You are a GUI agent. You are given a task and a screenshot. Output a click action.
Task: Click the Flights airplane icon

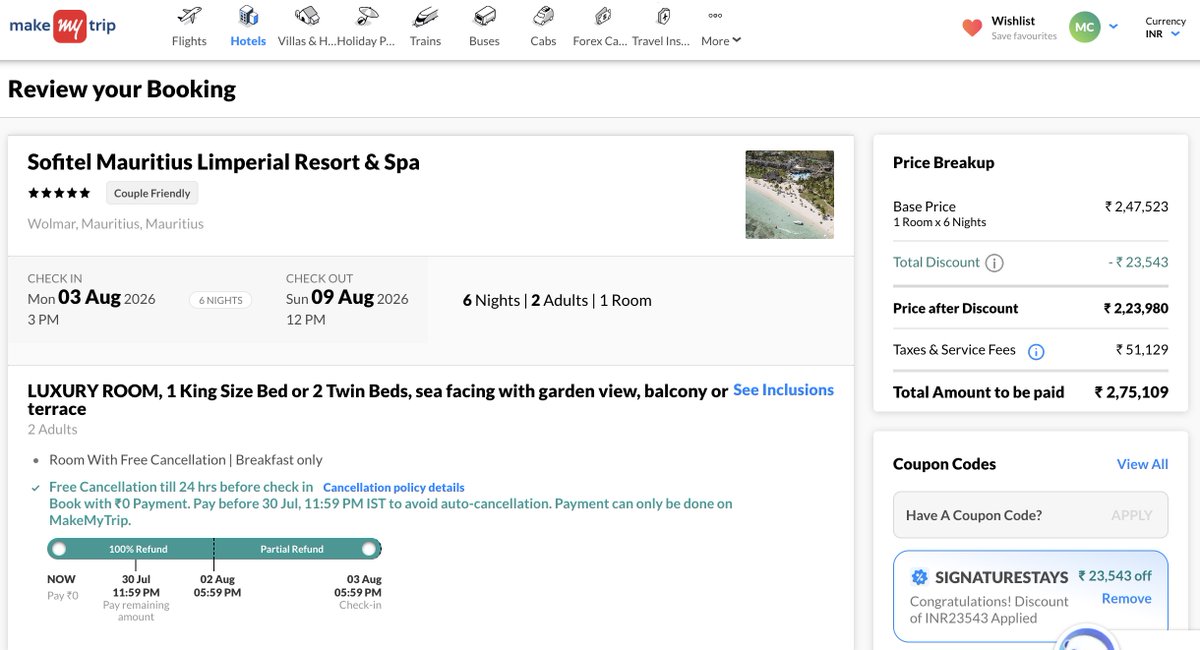[188, 16]
